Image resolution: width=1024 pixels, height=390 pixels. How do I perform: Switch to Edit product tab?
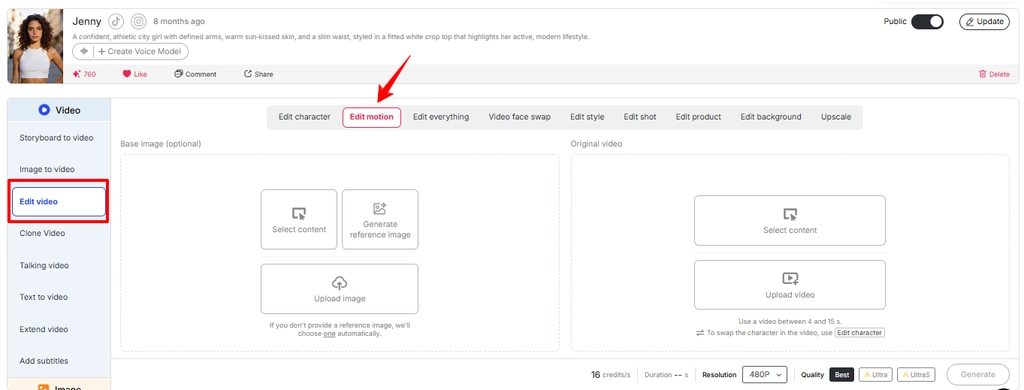coord(698,117)
